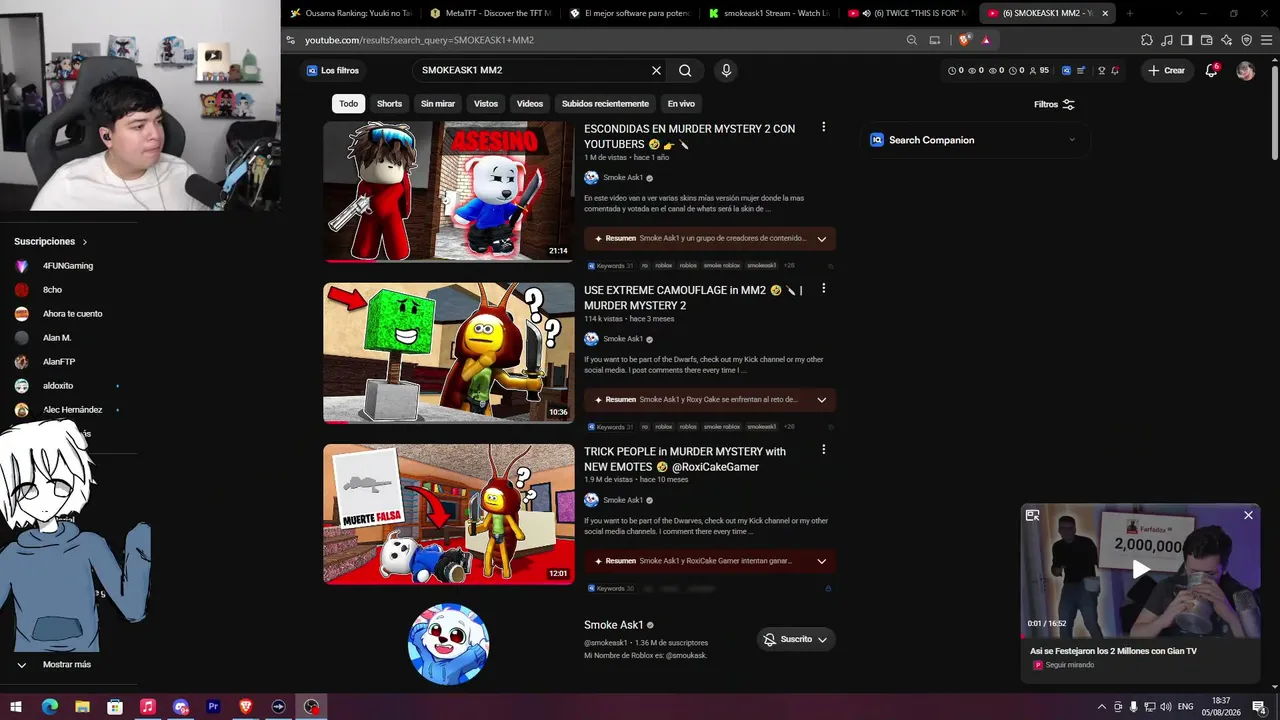Select the Subidos recientemente filter chip

click(605, 104)
